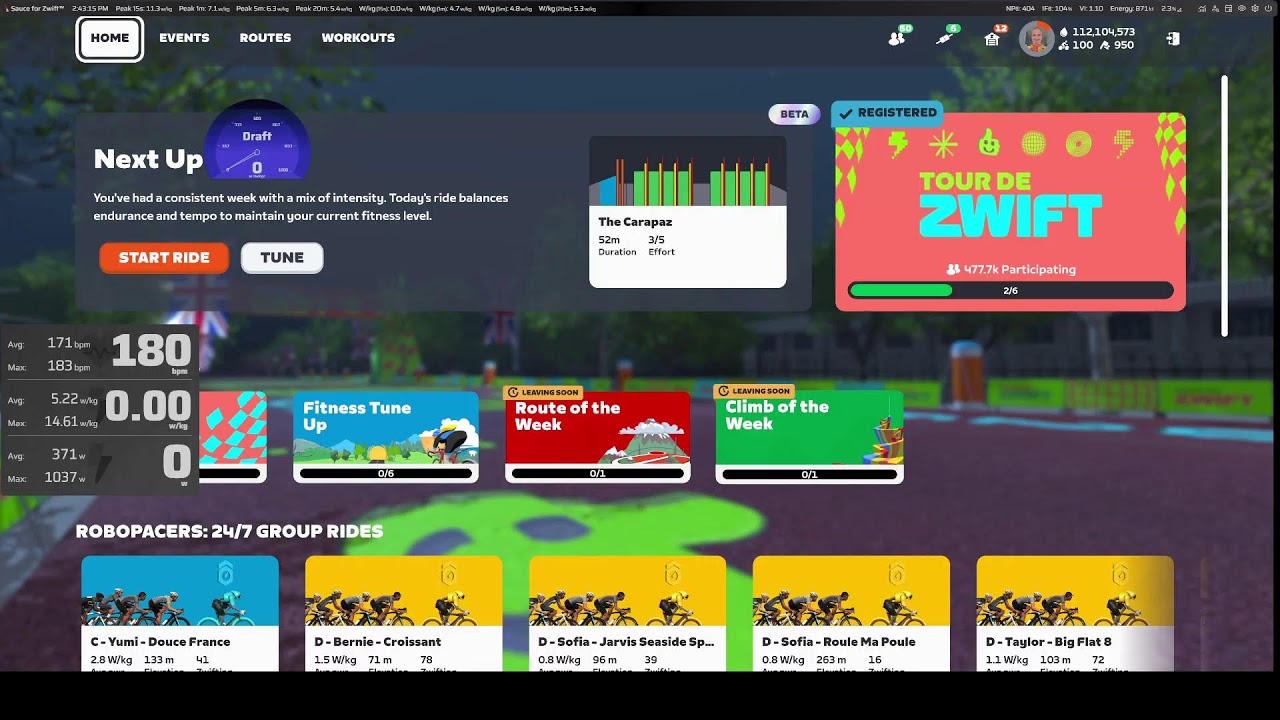Open the Tour de Zwift banner
This screenshot has width=1280, height=720.
[x=1010, y=211]
